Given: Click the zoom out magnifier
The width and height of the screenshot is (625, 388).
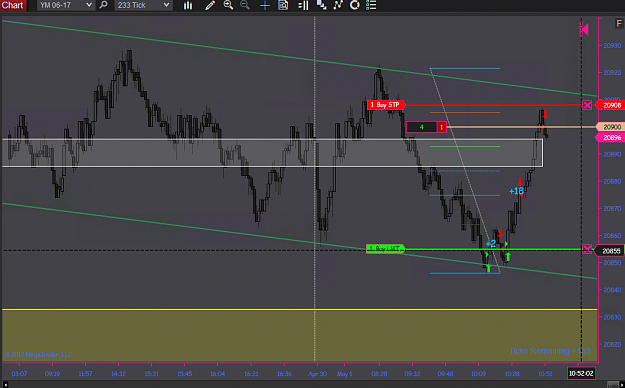Looking at the screenshot, I should [x=245, y=5].
